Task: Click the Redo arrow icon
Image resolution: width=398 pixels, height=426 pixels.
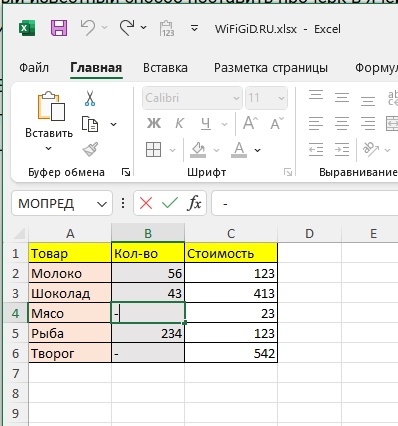Action: pos(127,27)
